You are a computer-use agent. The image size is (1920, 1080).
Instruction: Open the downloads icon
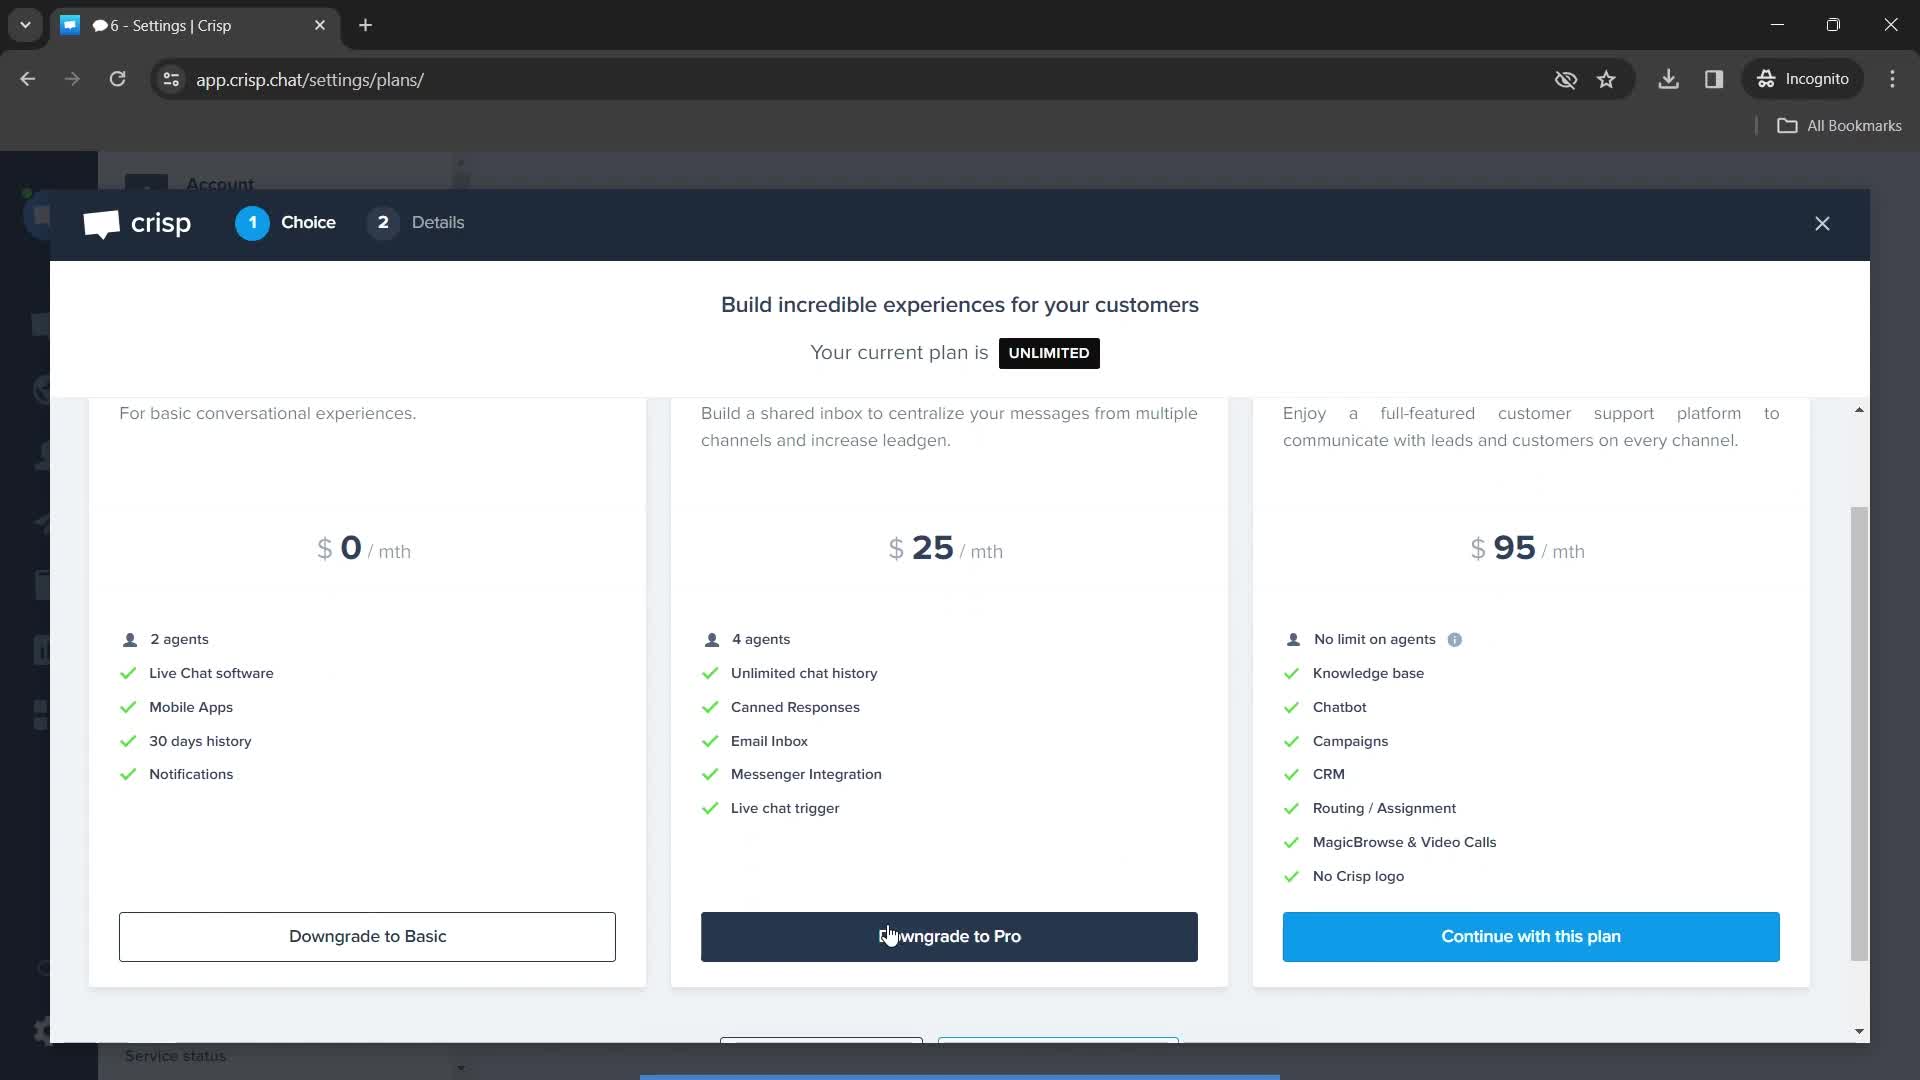(x=1668, y=79)
